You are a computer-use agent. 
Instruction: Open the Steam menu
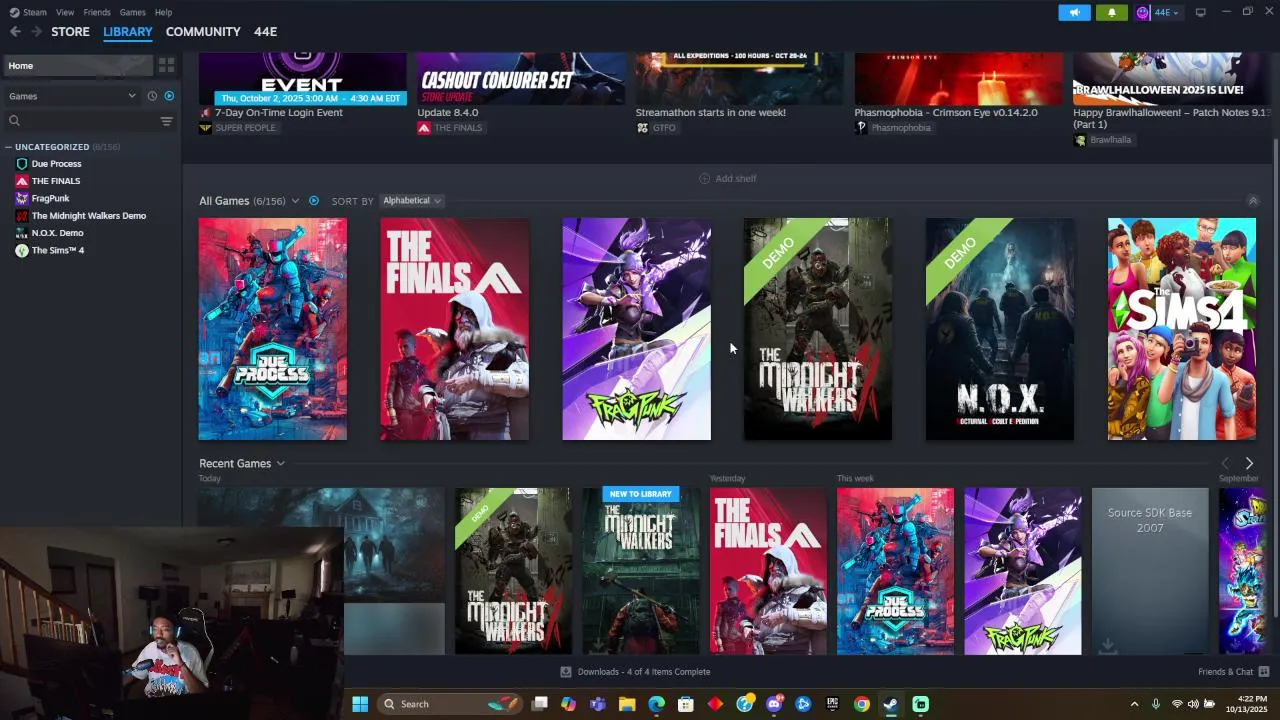tap(34, 12)
